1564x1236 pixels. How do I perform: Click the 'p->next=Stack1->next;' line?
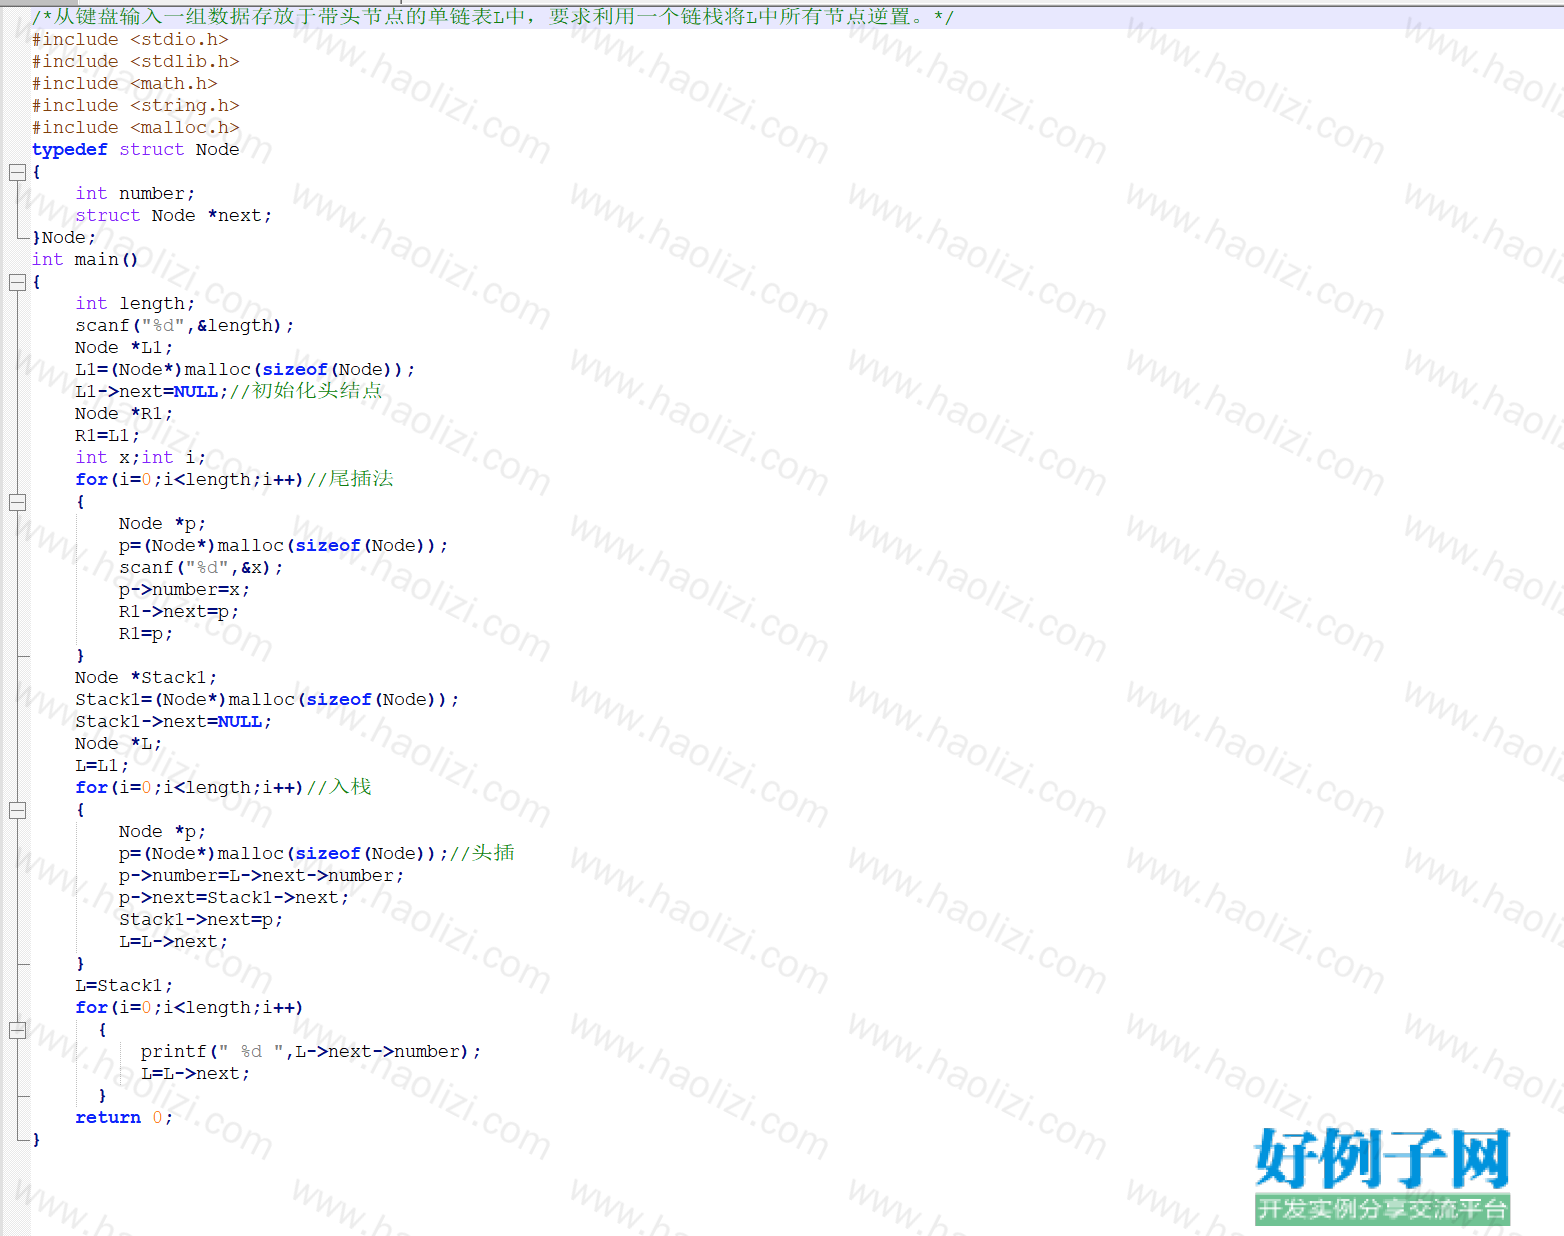point(234,898)
